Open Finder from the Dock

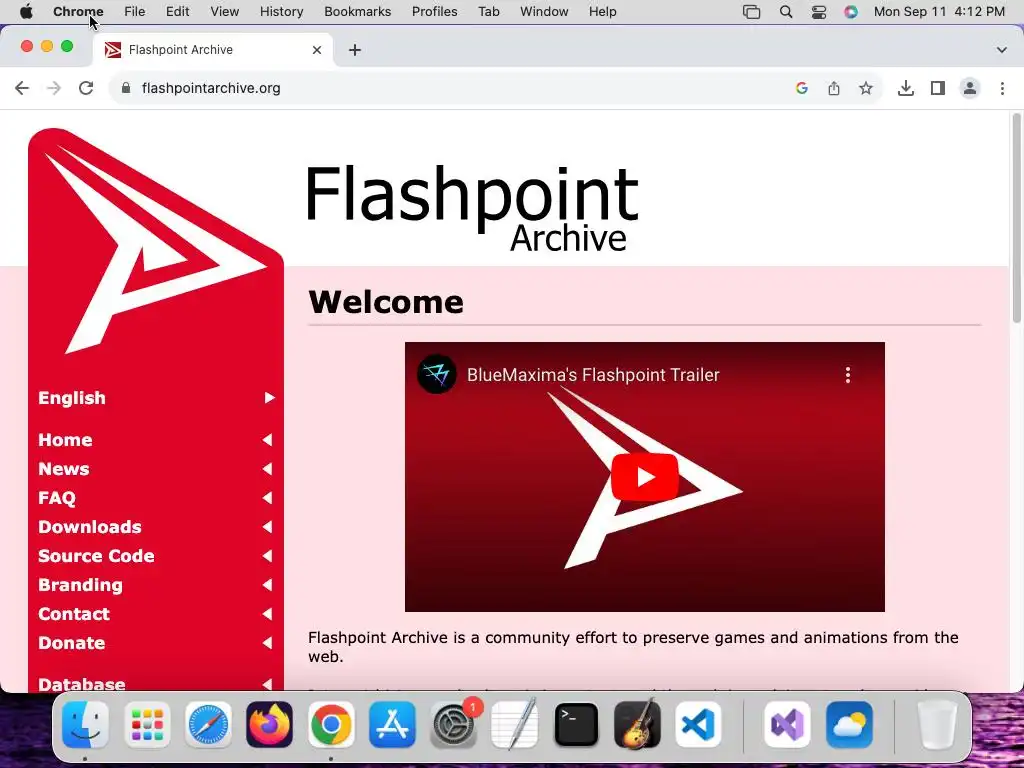86,724
